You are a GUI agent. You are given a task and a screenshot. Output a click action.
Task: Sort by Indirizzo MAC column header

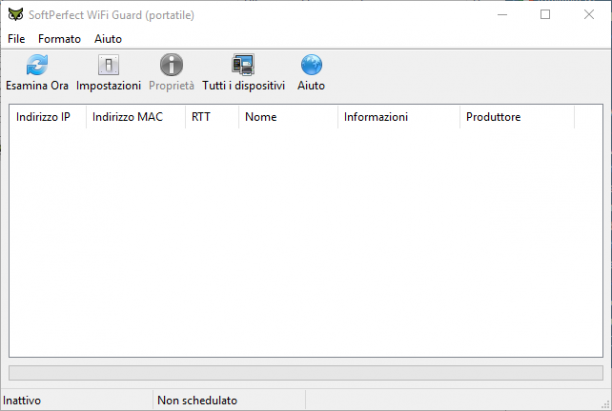tap(135, 117)
